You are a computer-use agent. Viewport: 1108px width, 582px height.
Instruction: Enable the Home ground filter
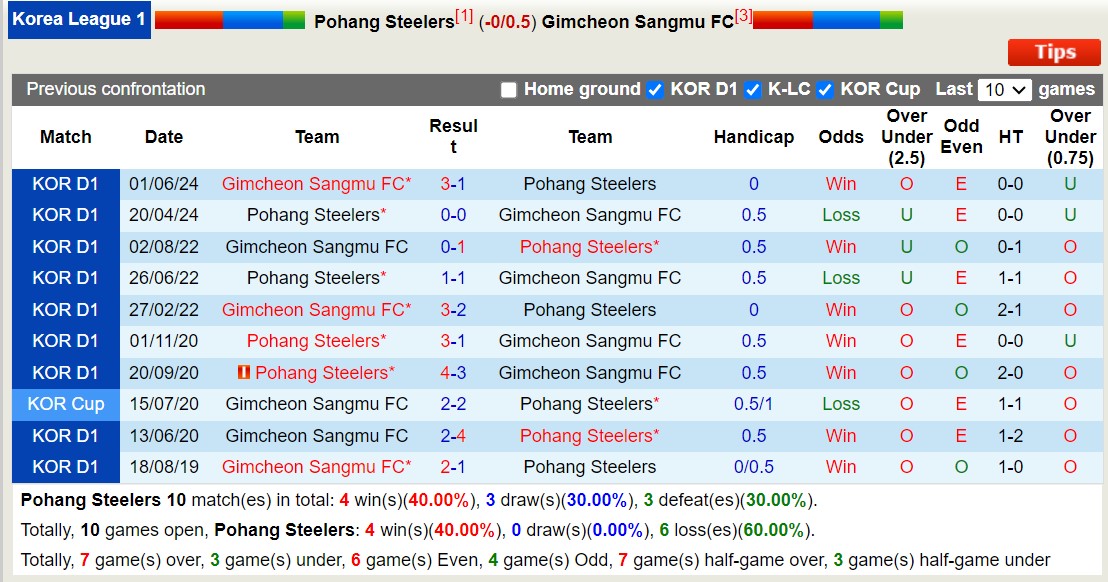tap(508, 89)
